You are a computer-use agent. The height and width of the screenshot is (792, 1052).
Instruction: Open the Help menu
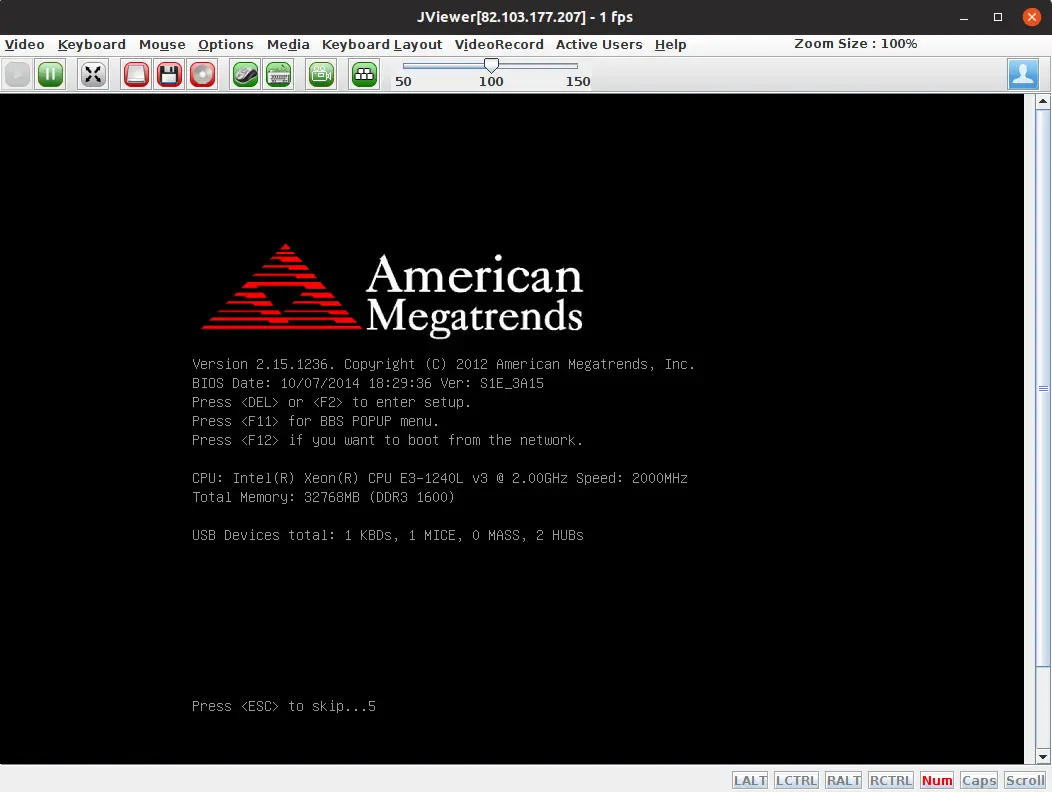670,44
